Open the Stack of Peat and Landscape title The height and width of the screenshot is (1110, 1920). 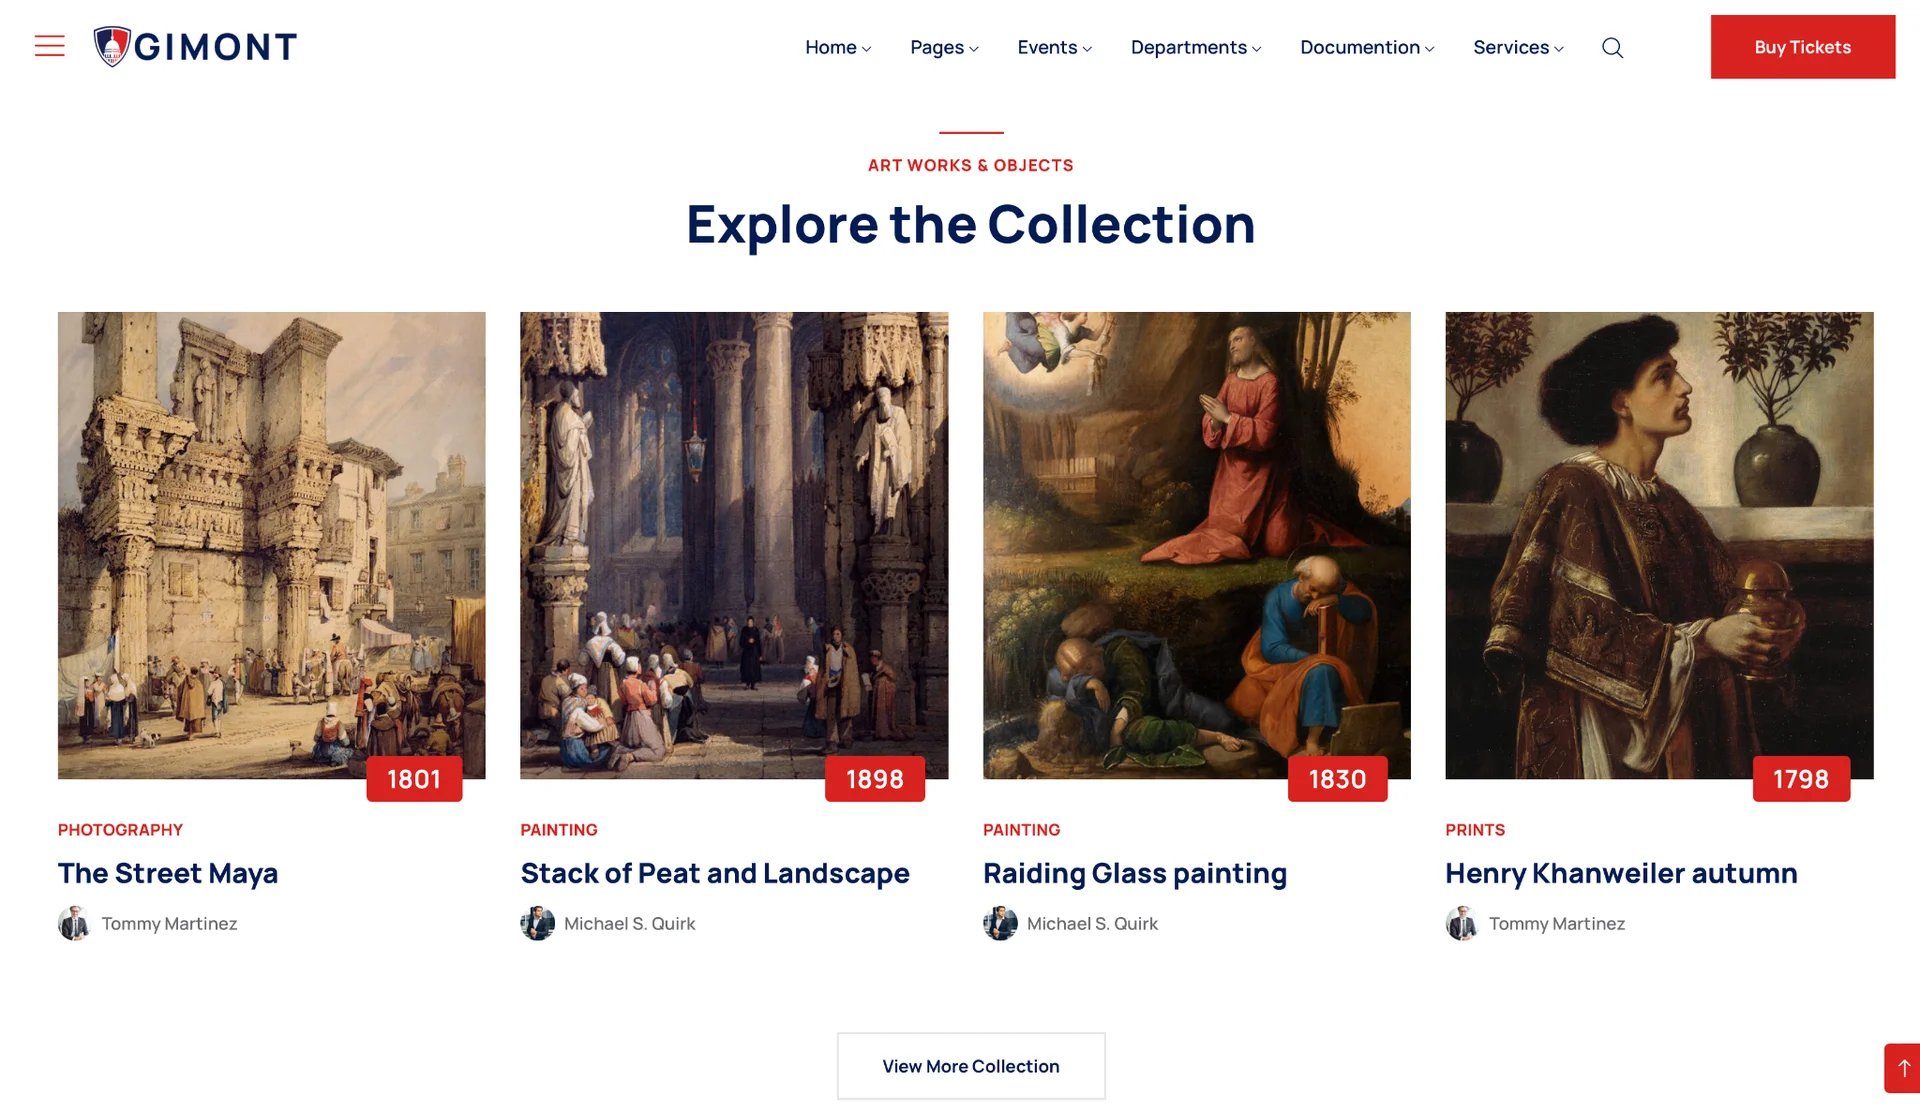[715, 873]
